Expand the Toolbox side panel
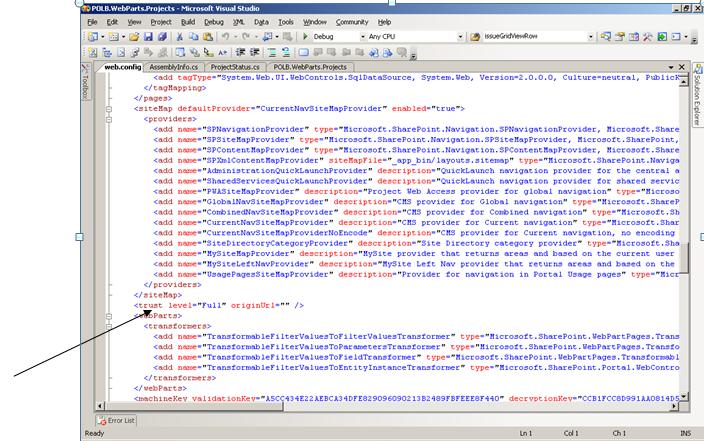Viewport: 704px width, 441px height. [x=85, y=81]
